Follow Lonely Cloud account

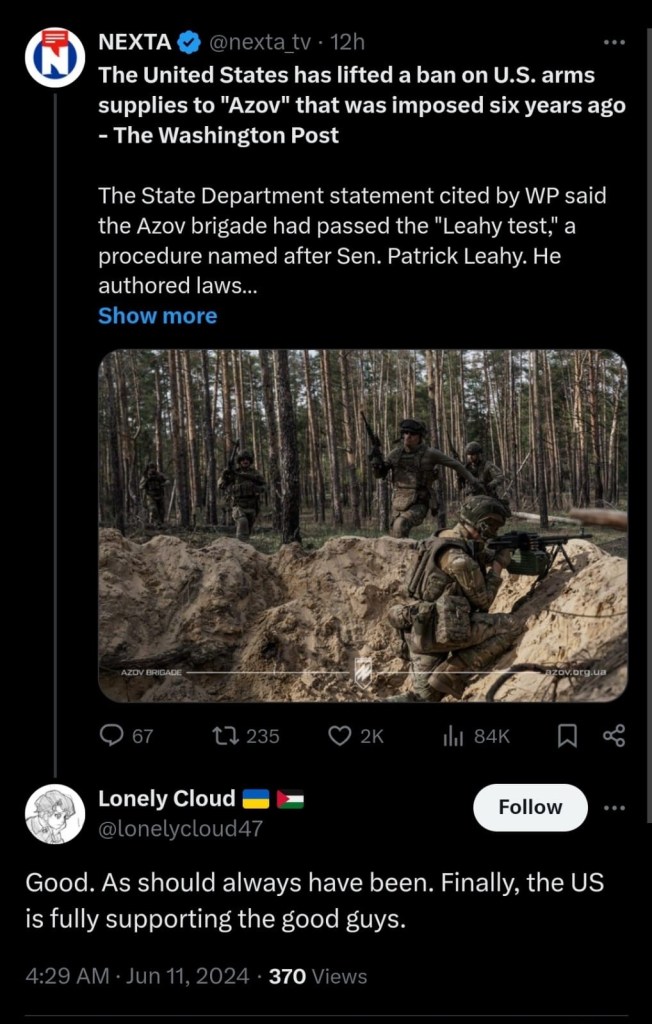[x=530, y=807]
